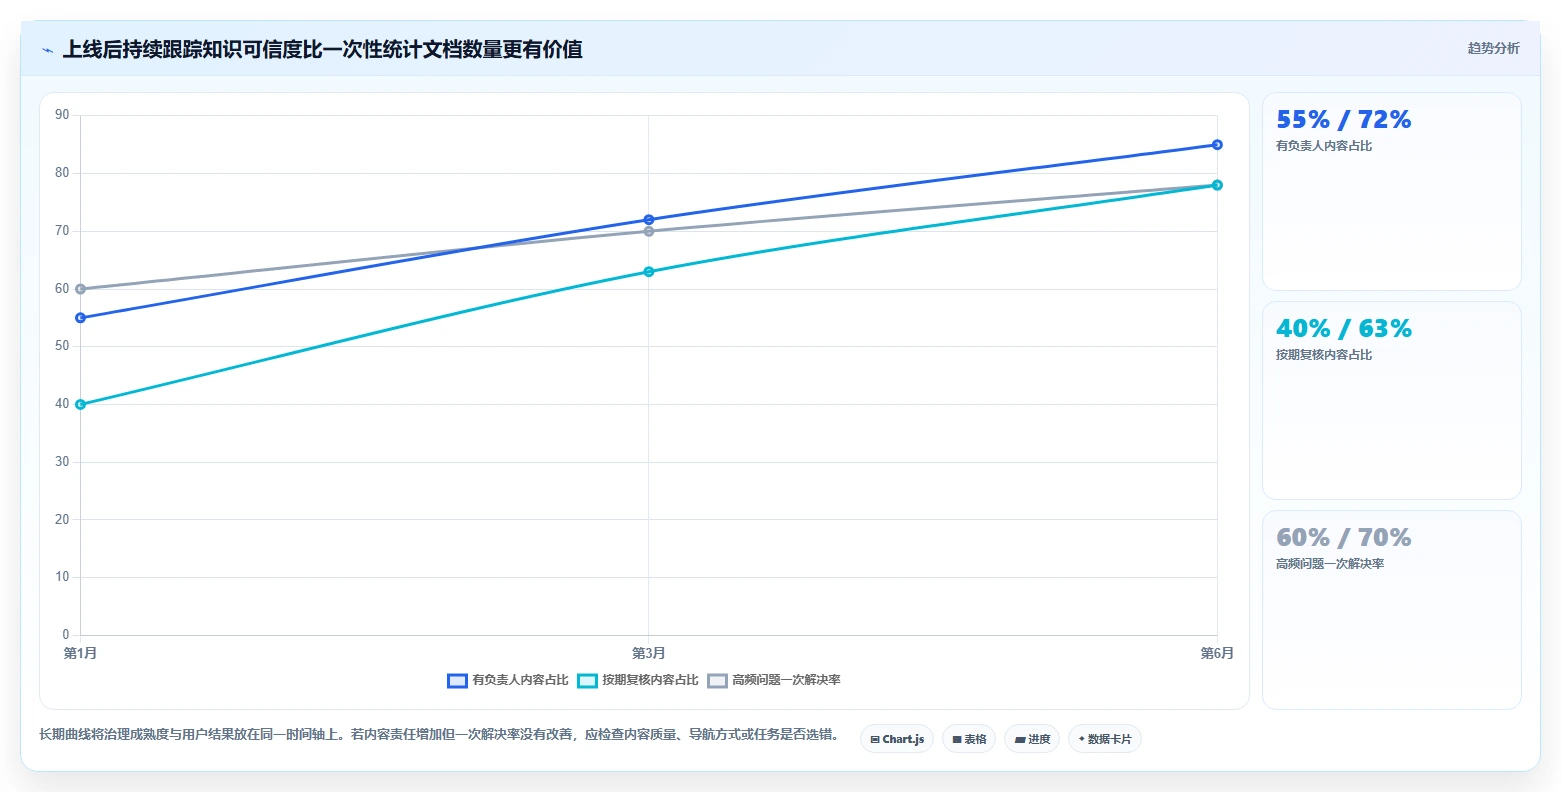Click the blue data point at 第1月 (55)
Viewport: 1561px width, 792px height.
tap(81, 318)
